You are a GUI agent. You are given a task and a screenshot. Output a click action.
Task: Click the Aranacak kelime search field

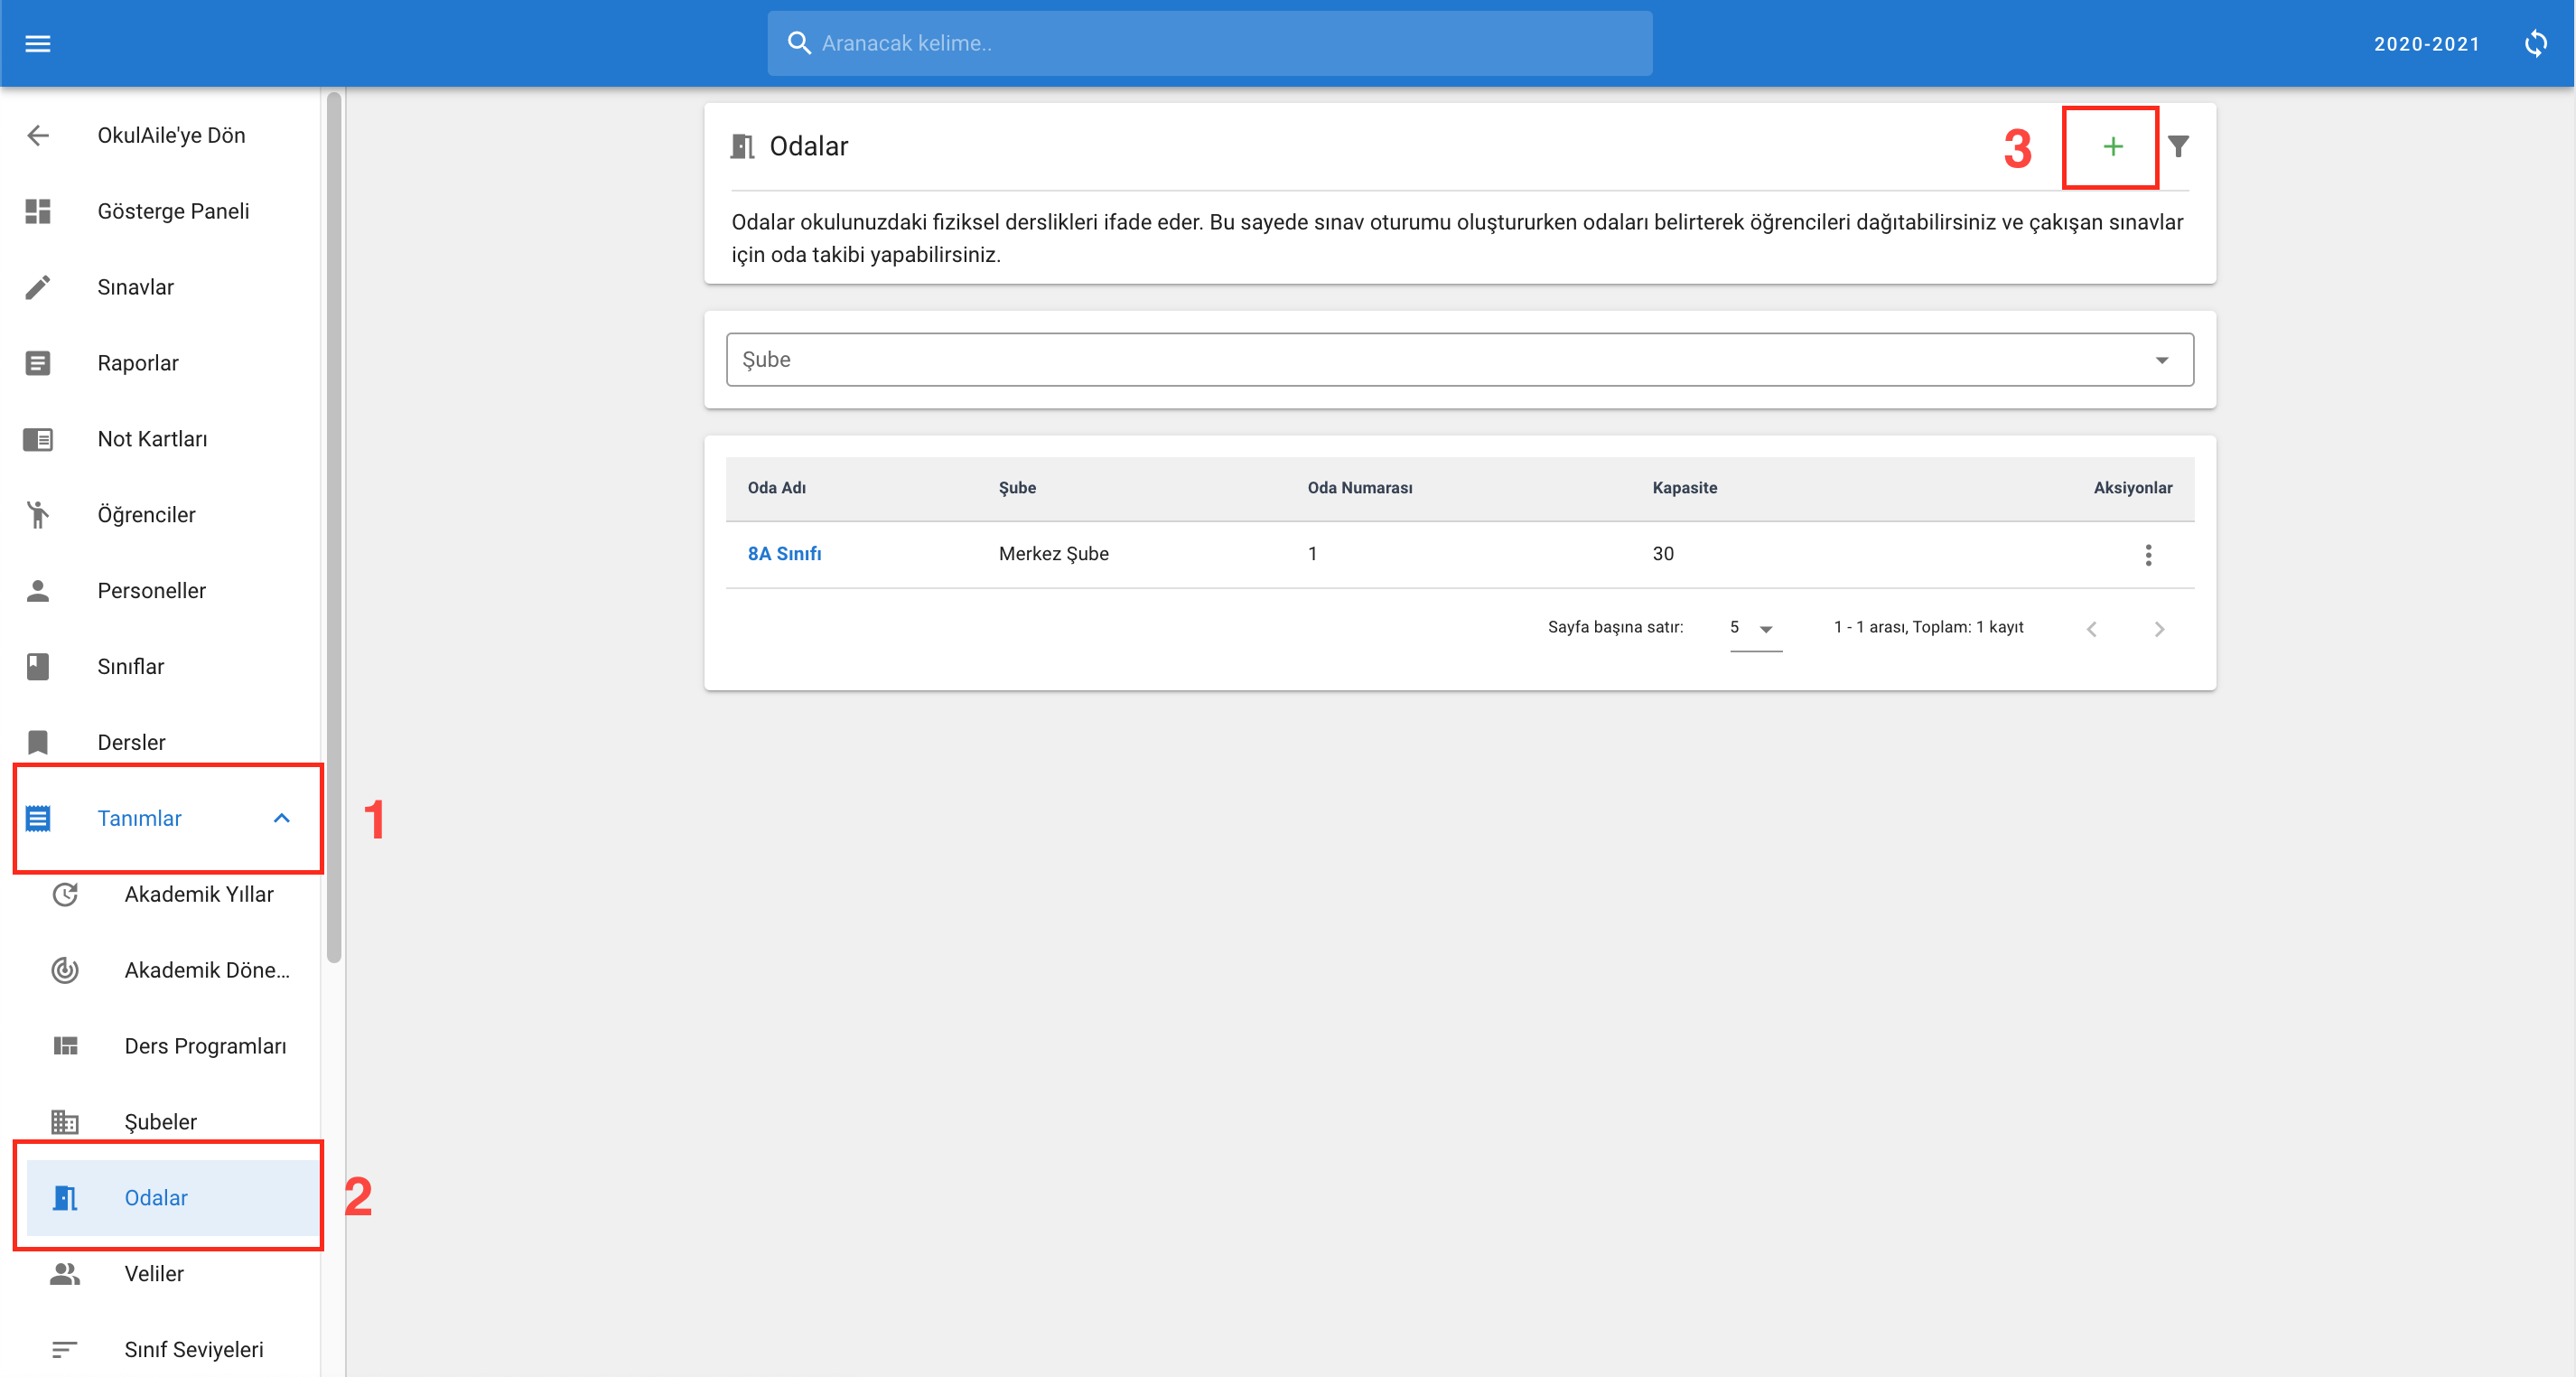coord(1209,43)
